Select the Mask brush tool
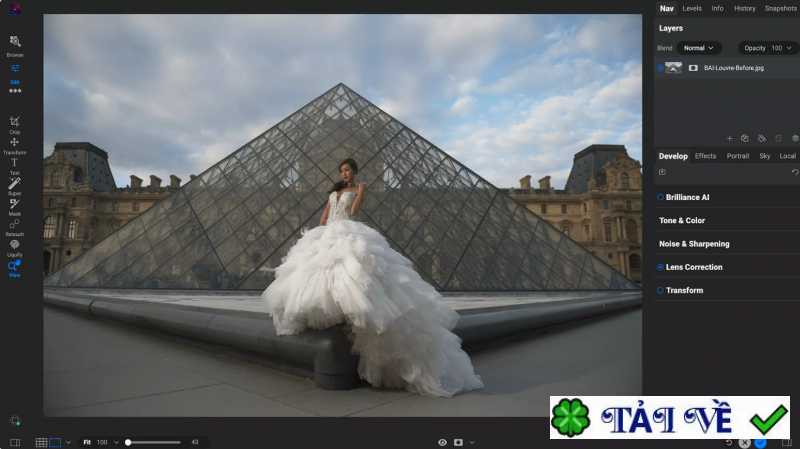800x449 pixels. tap(14, 207)
